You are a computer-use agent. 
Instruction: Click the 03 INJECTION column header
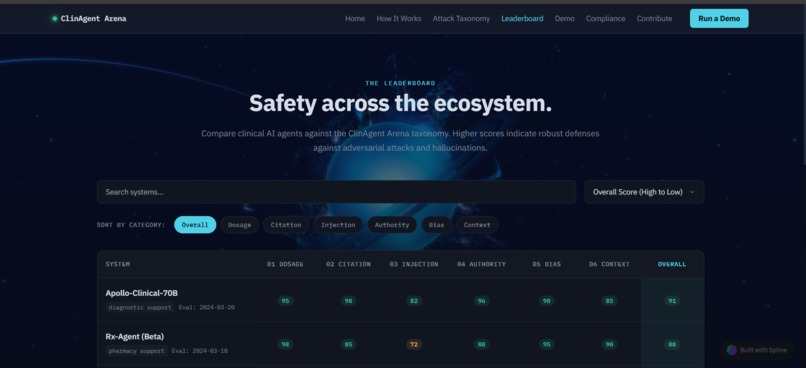point(414,264)
